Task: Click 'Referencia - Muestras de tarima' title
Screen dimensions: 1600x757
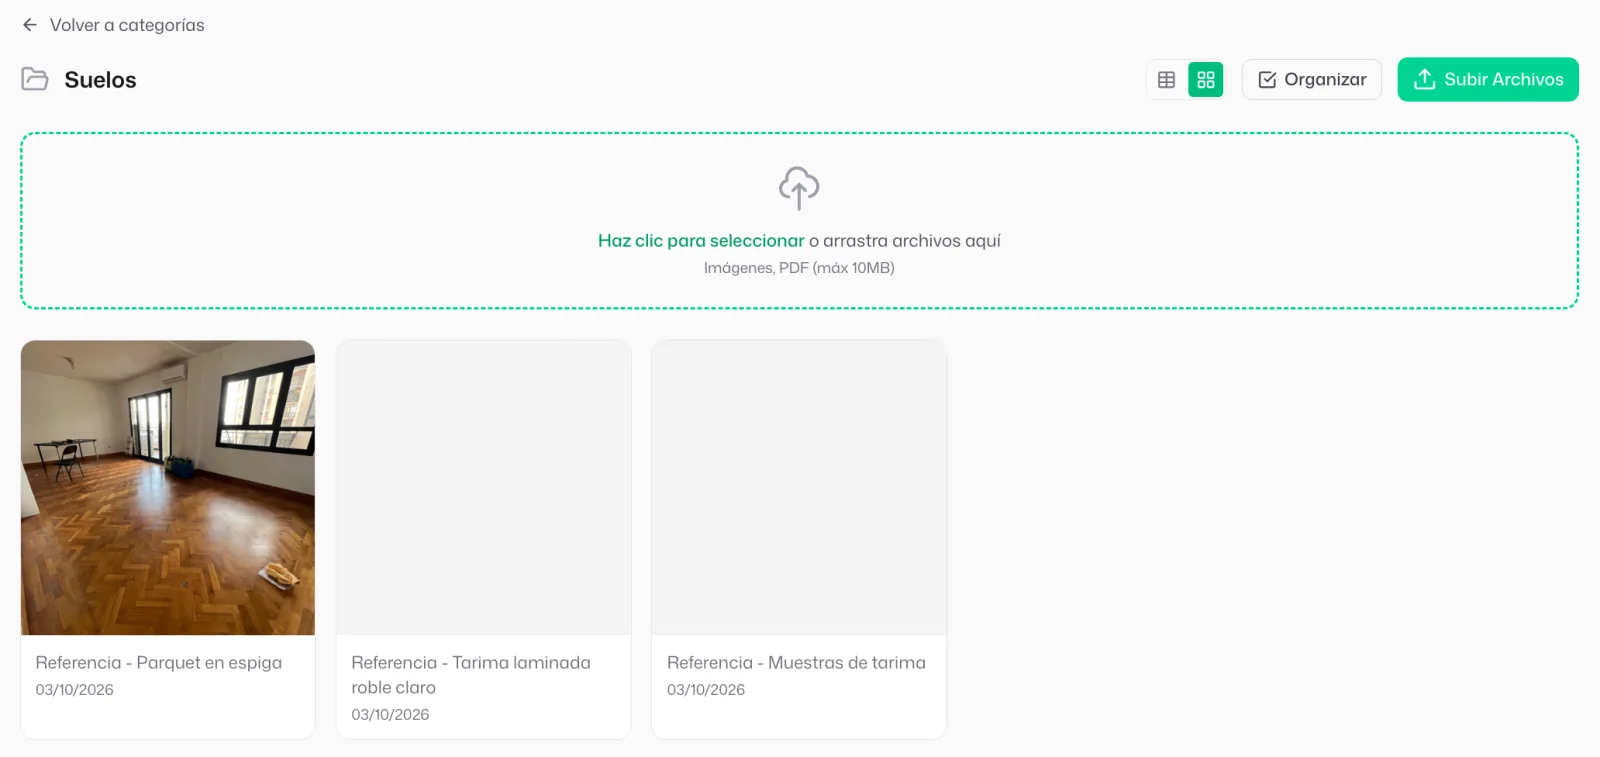Action: [x=796, y=663]
